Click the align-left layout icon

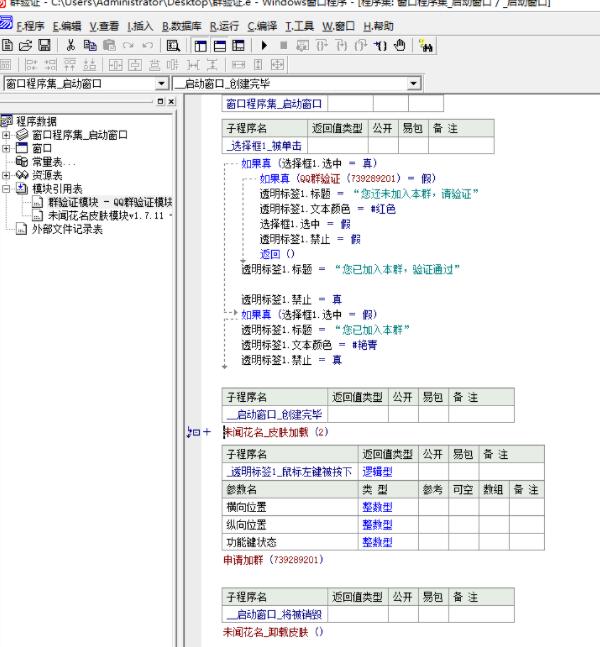tap(31, 65)
